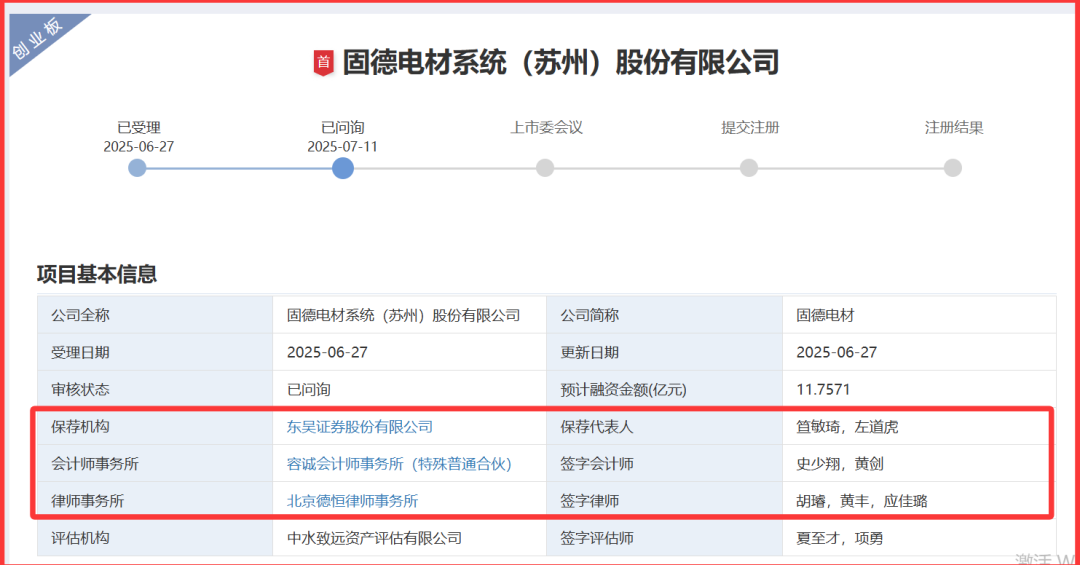The image size is (1080, 565).
Task: Click the 更新日期 label cell
Action: (664, 352)
